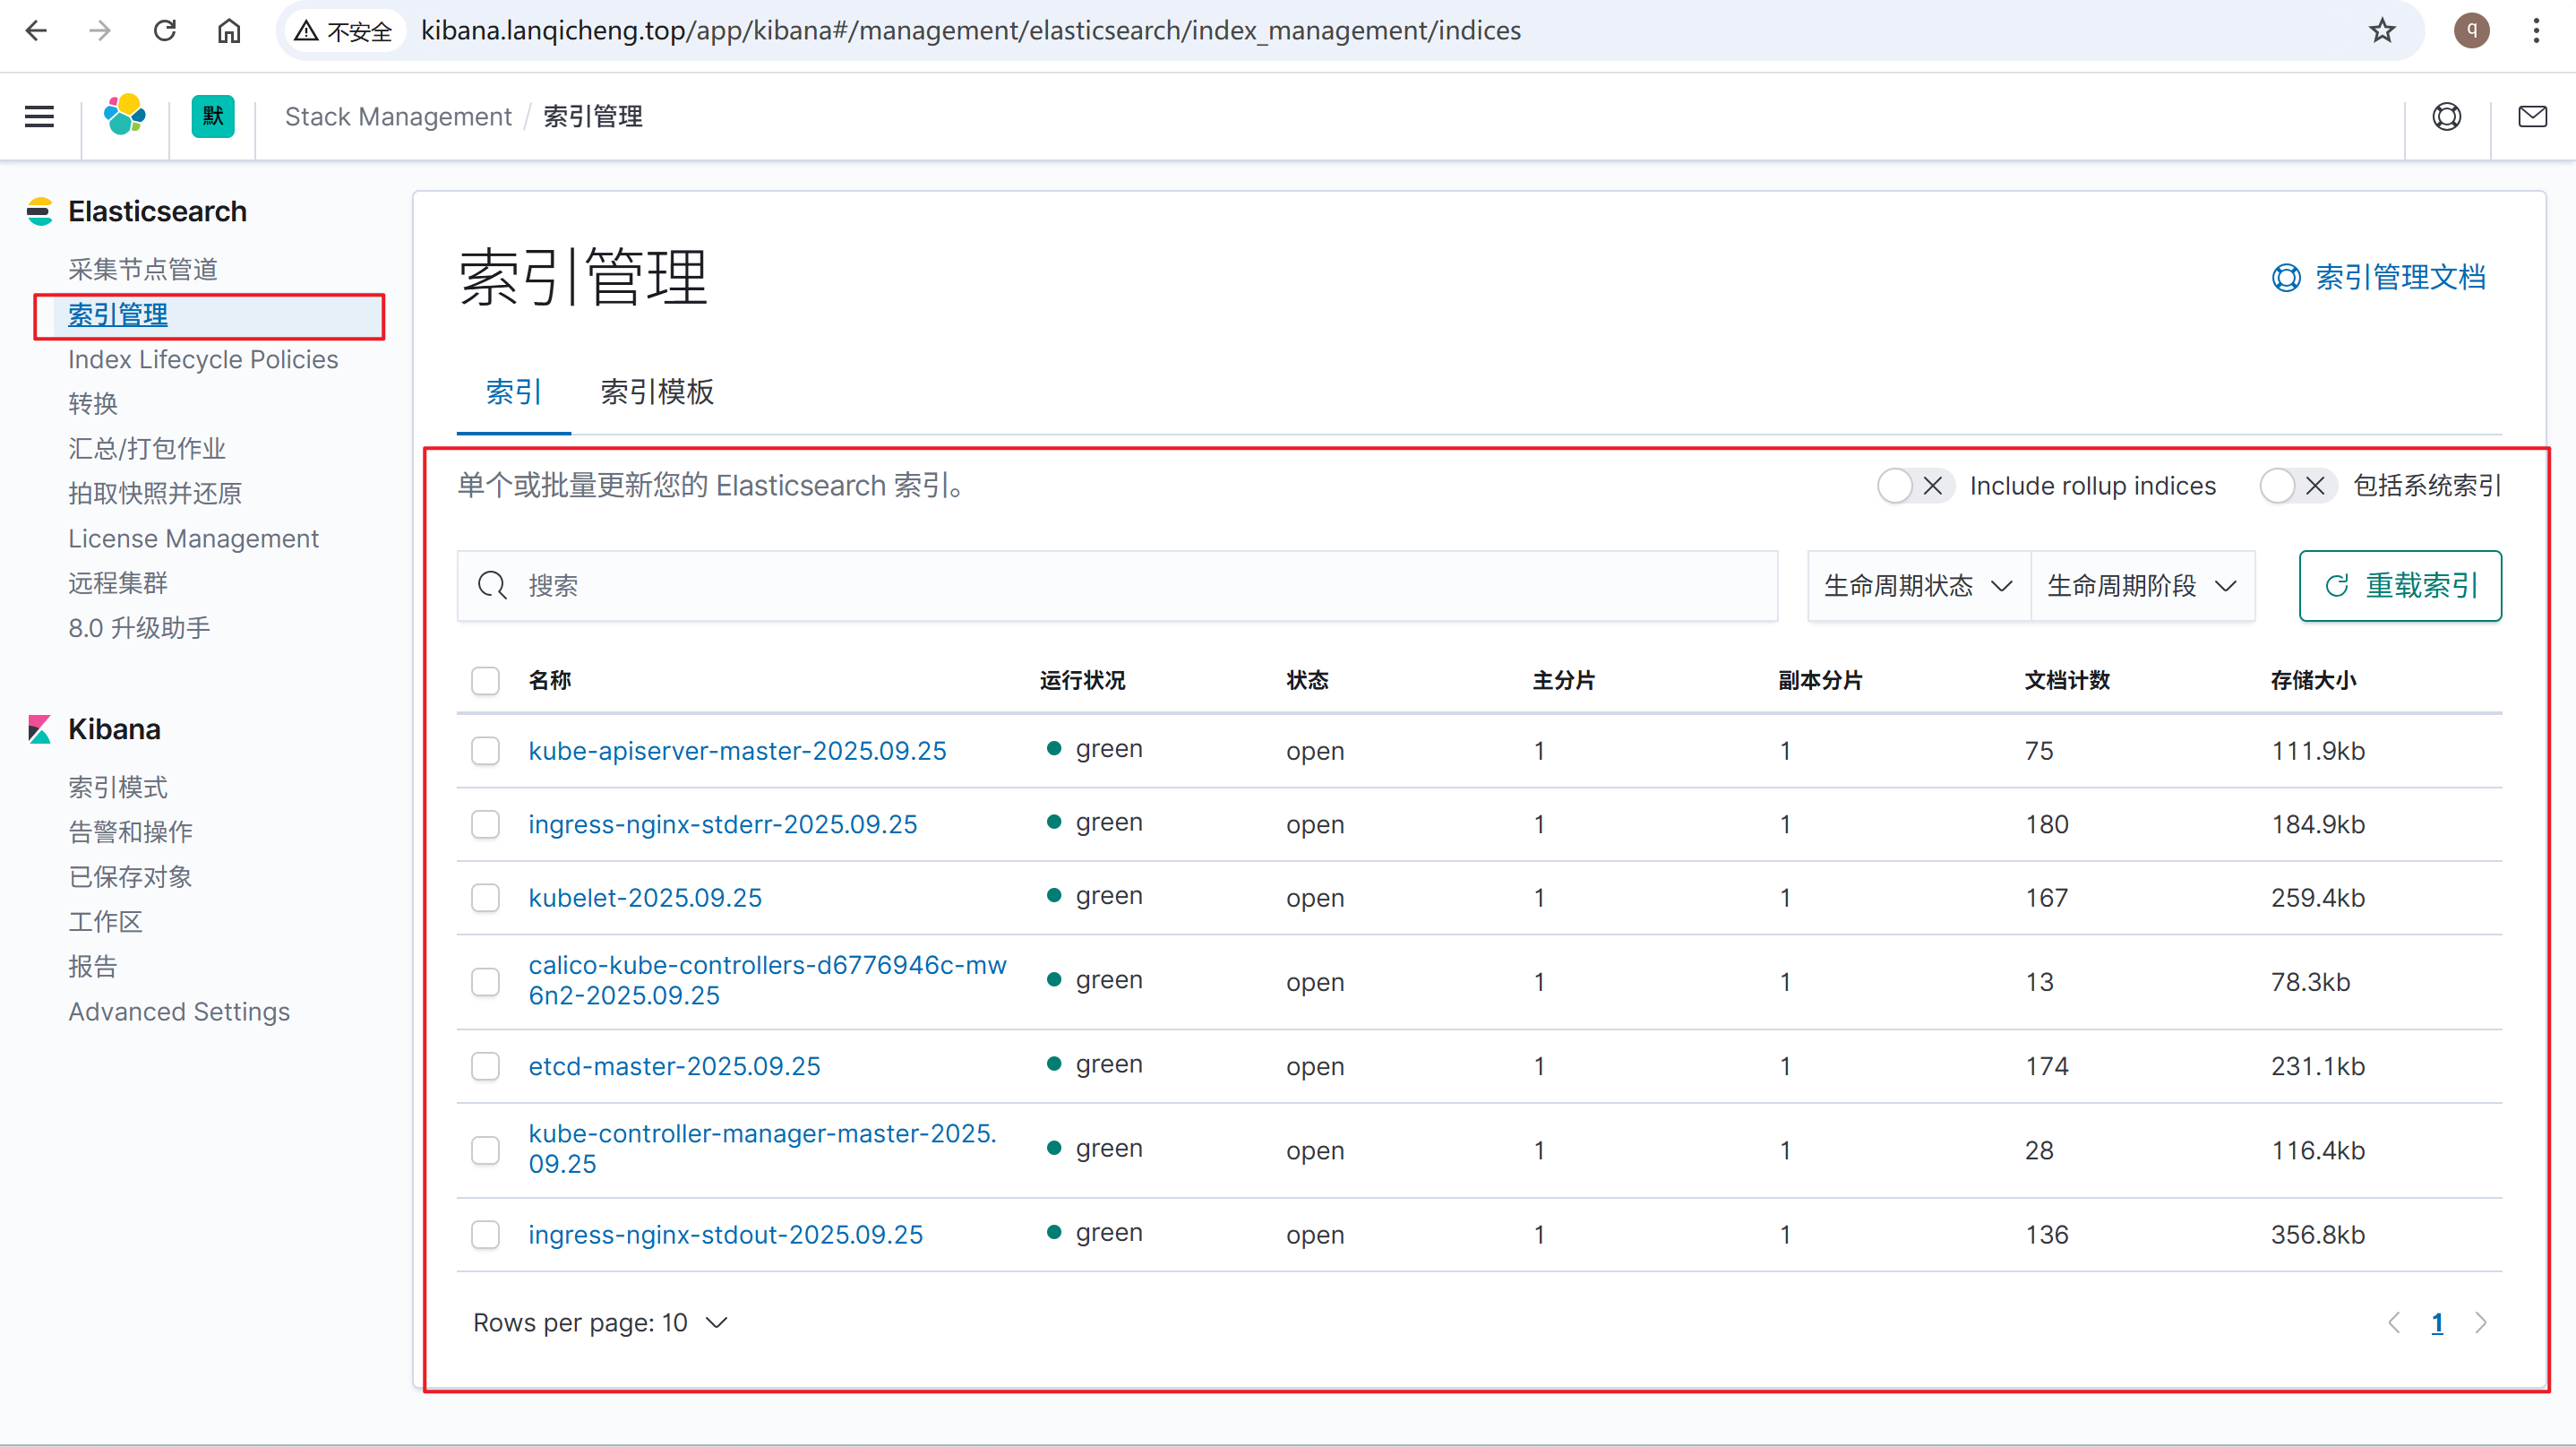Open 工作区 under Kibana
Viewport: 2576px width, 1447px height.
tap(105, 922)
